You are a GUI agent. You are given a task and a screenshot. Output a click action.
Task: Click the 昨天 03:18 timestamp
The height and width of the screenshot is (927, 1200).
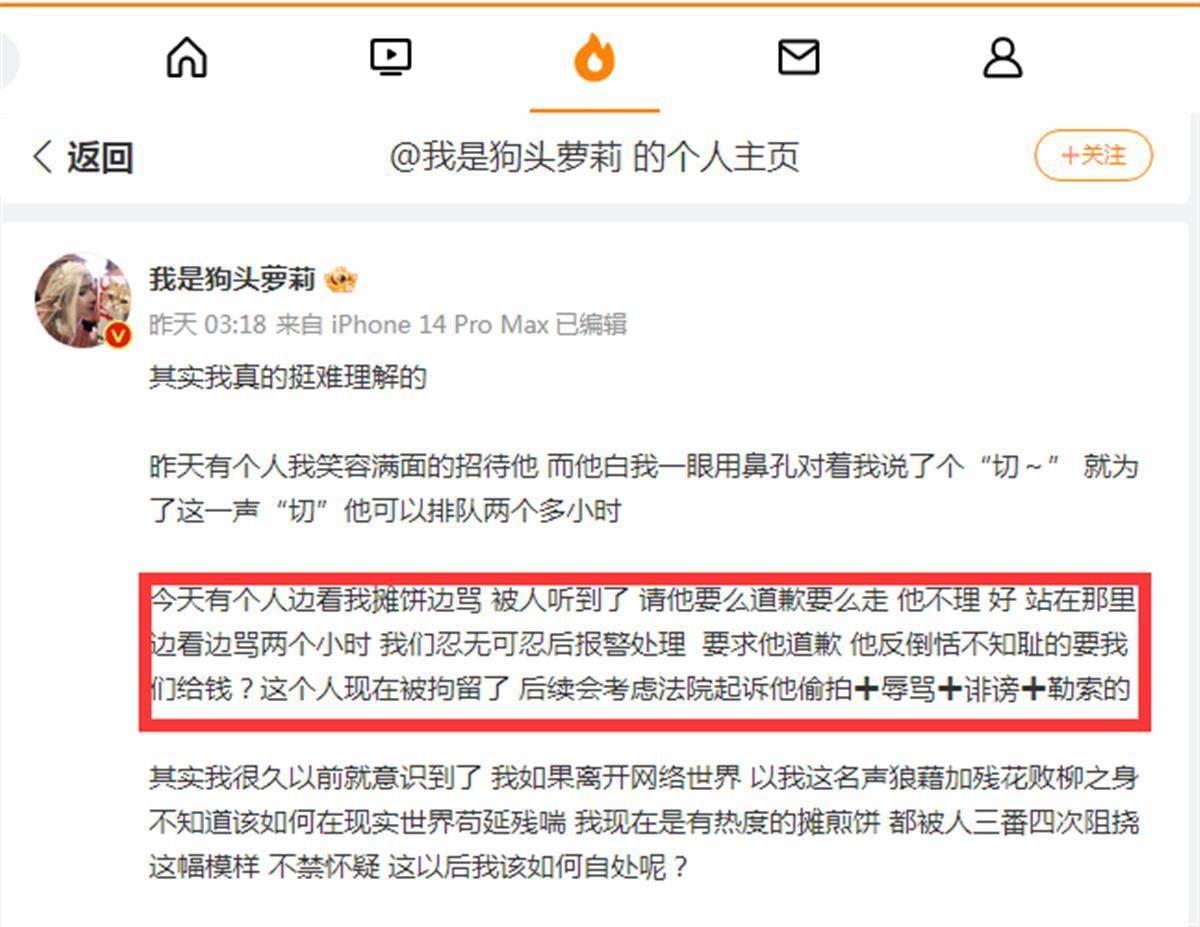pos(208,325)
